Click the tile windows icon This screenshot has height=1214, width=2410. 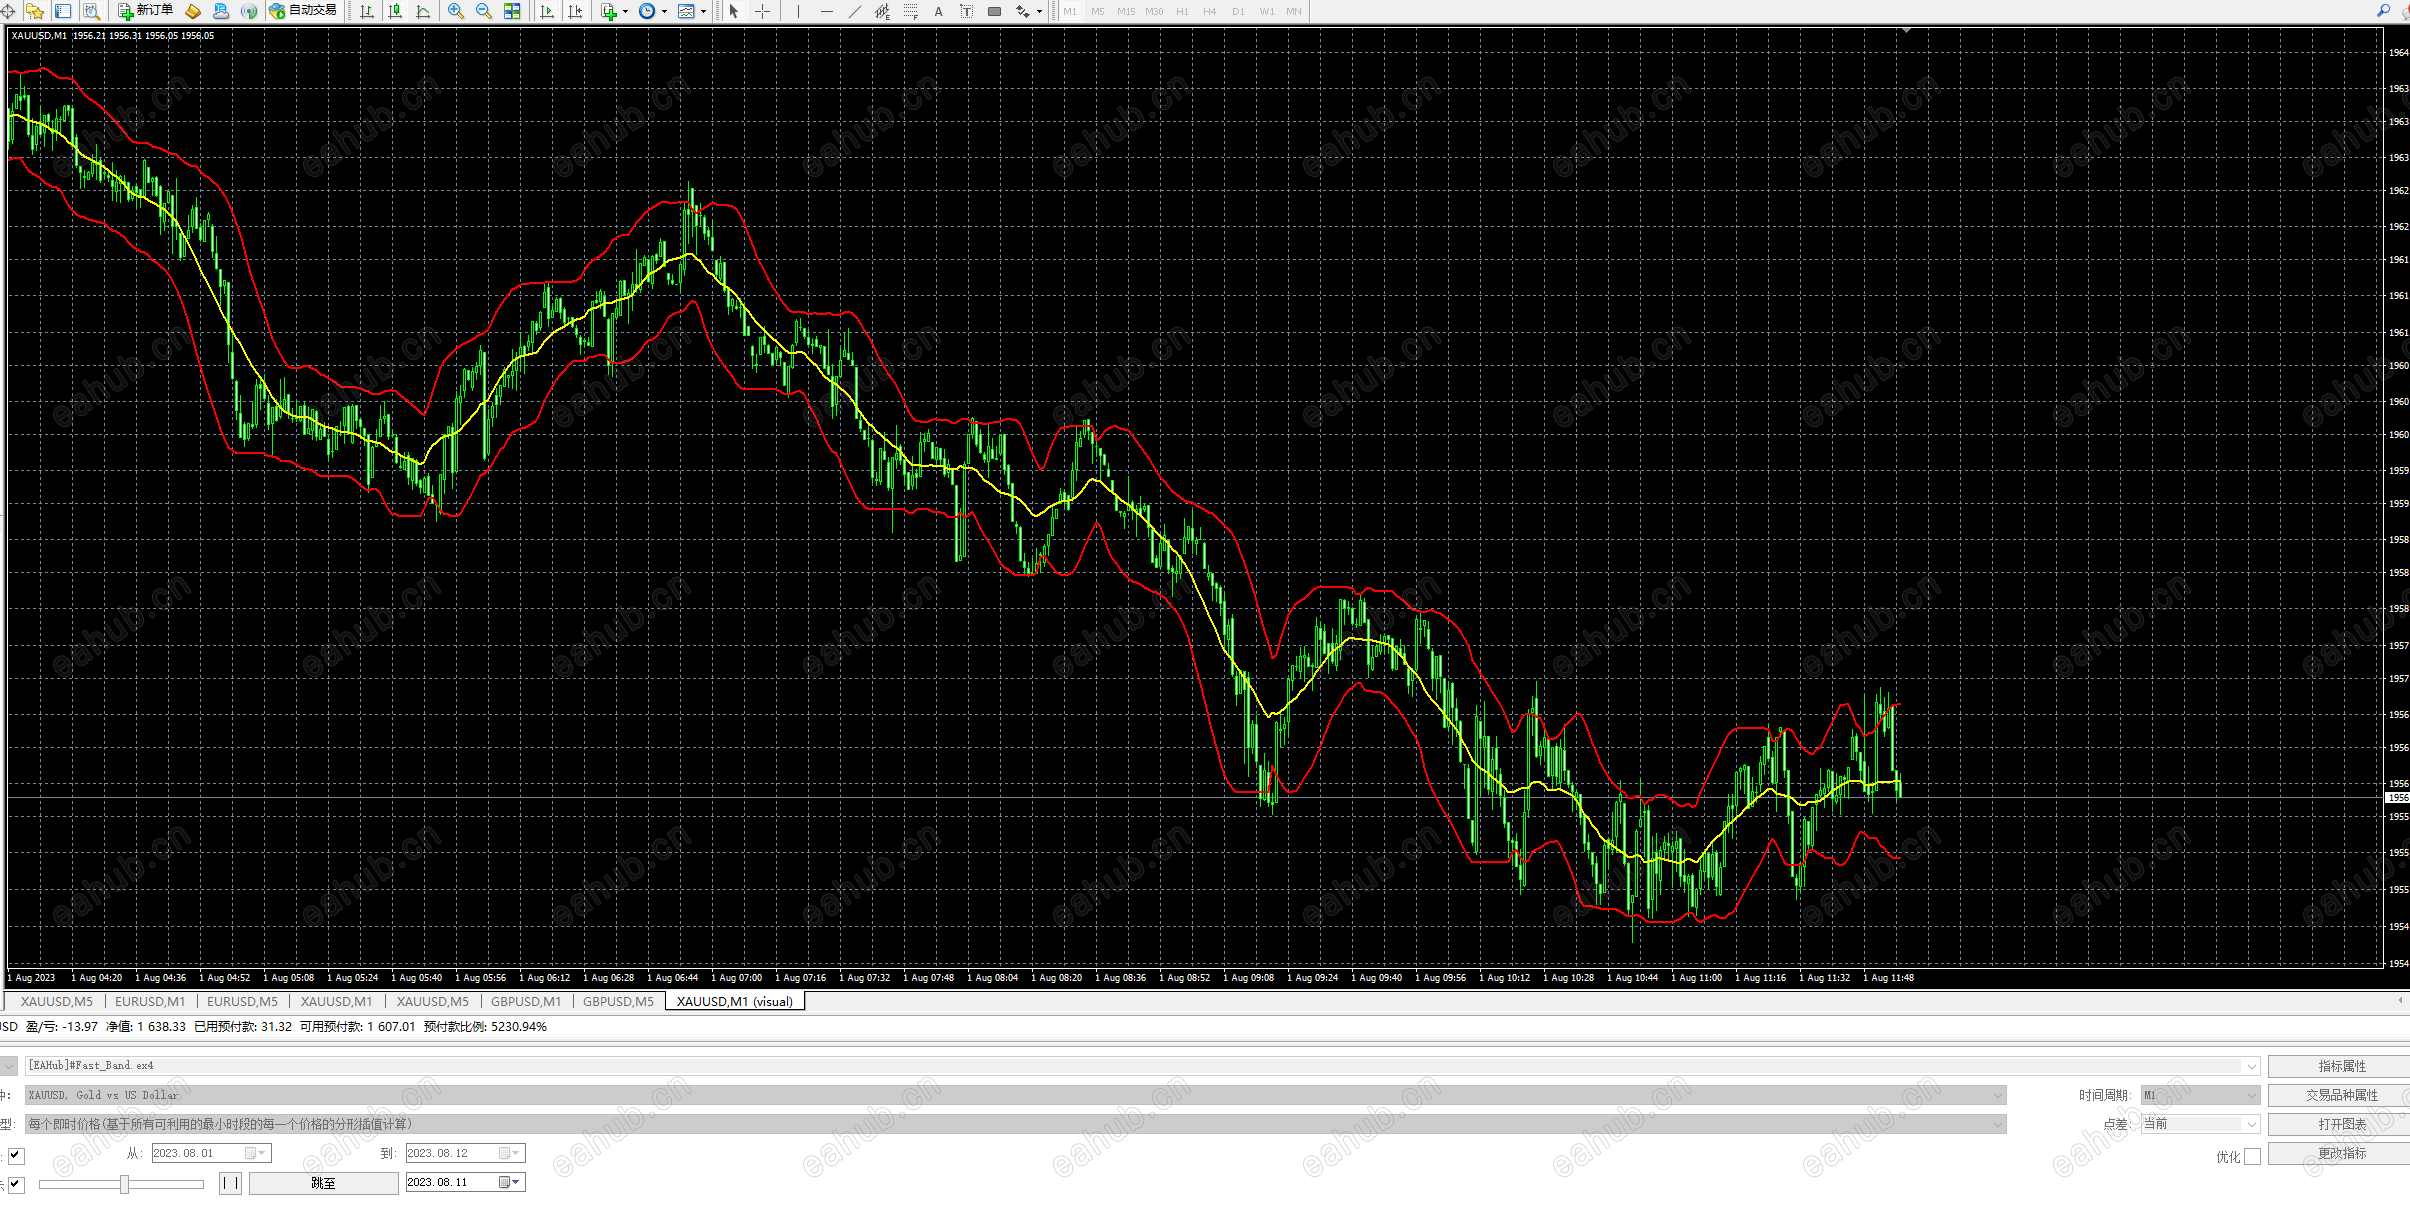pyautogui.click(x=512, y=11)
